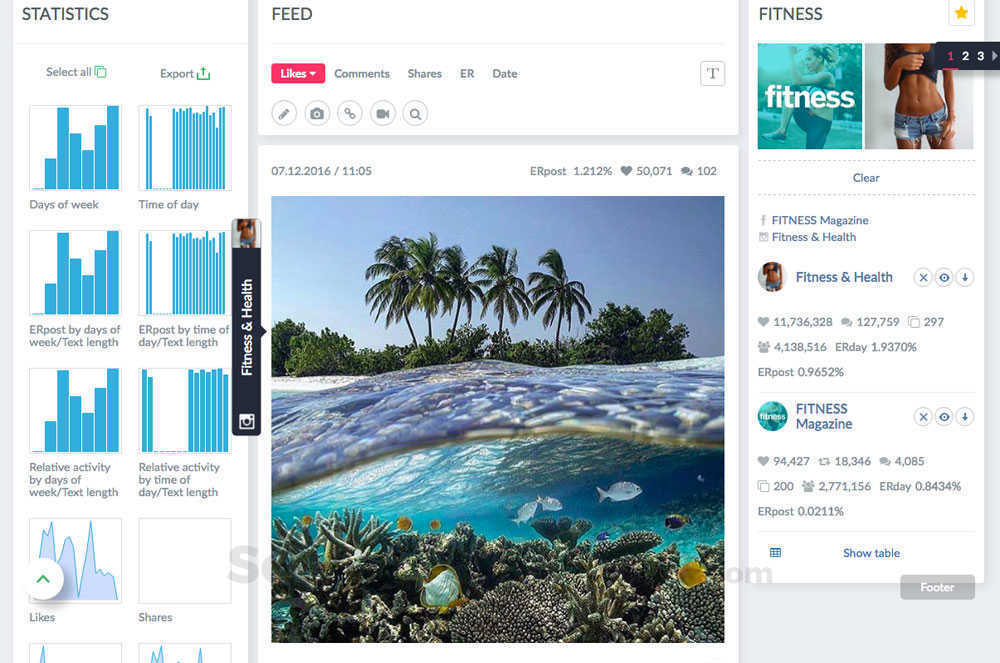Click Select all in Statistics
Screen dimensions: 1000x663
(x=76, y=72)
